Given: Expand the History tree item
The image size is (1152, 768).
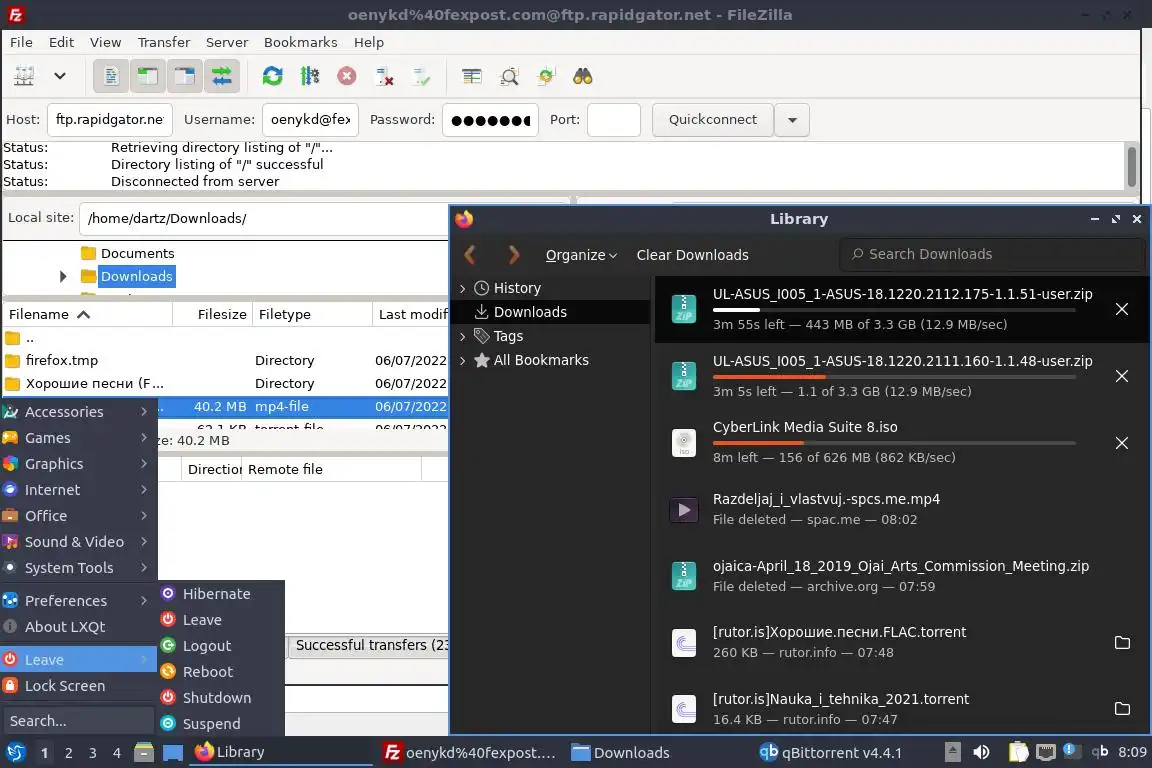Looking at the screenshot, I should [462, 288].
